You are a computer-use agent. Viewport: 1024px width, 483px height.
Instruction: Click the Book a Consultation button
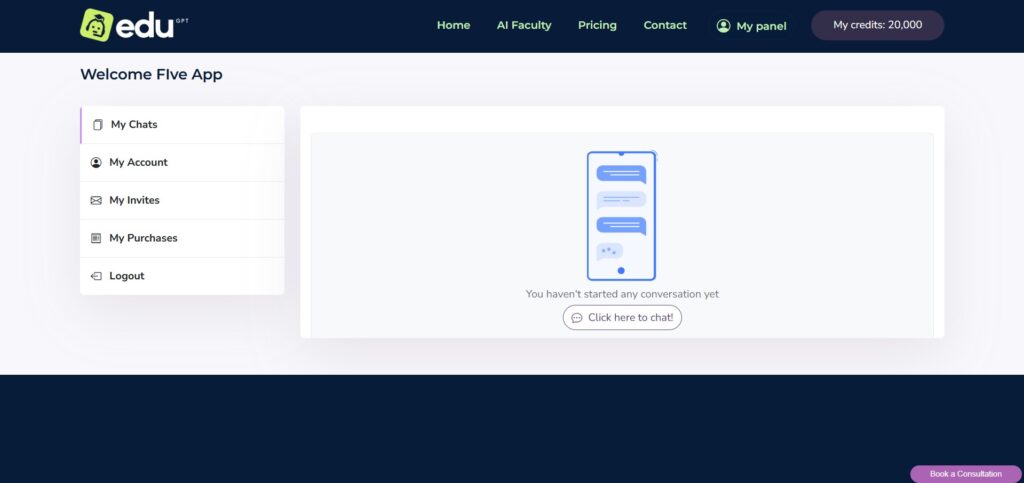click(965, 474)
